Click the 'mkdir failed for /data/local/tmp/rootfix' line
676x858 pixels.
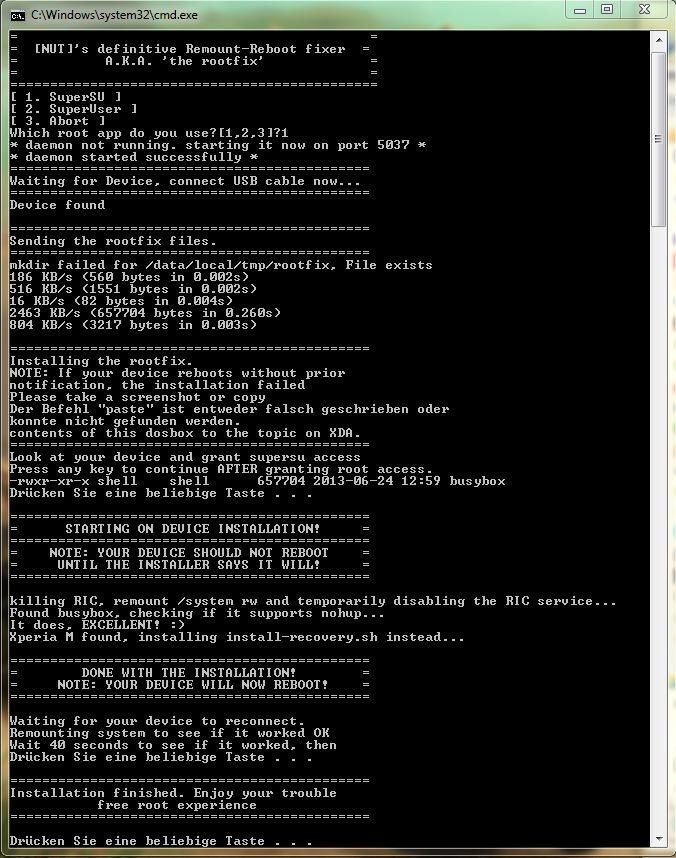pos(221,265)
